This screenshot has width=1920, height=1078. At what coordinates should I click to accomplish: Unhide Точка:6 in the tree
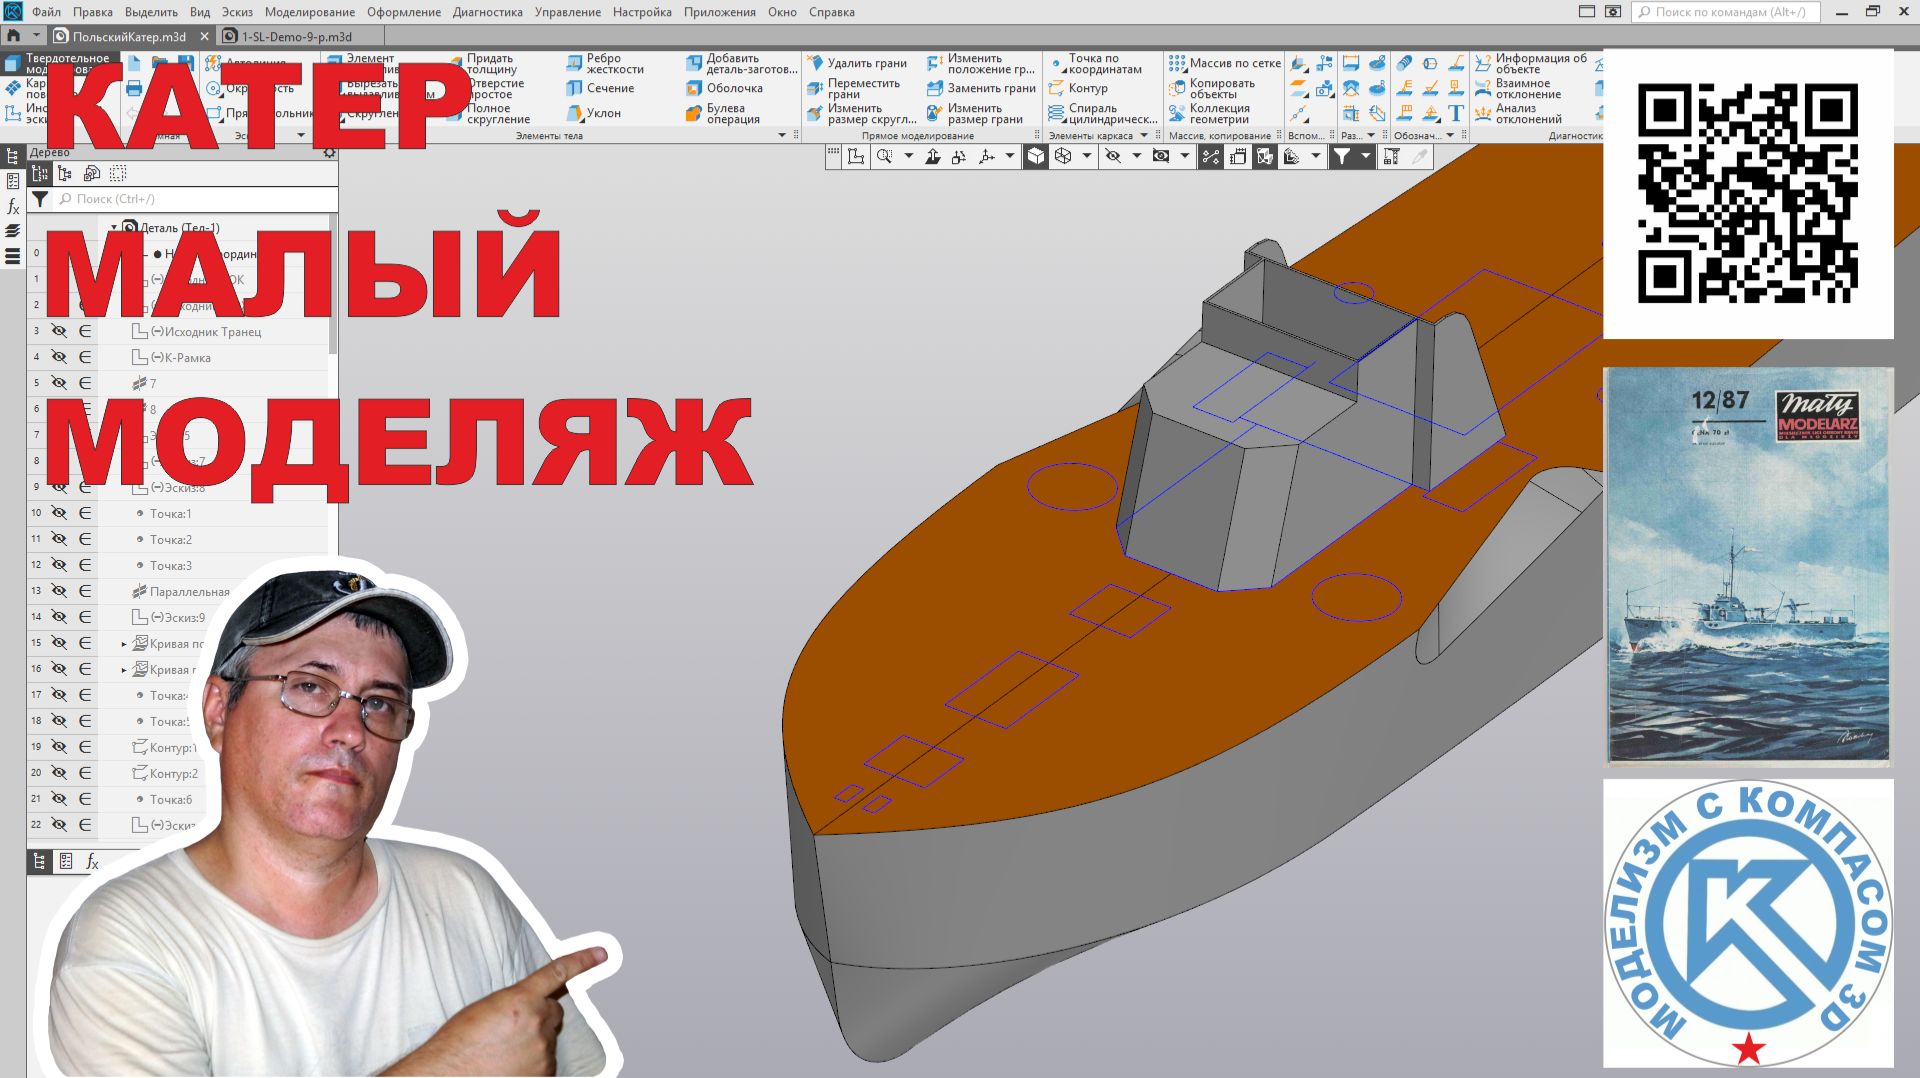(59, 799)
